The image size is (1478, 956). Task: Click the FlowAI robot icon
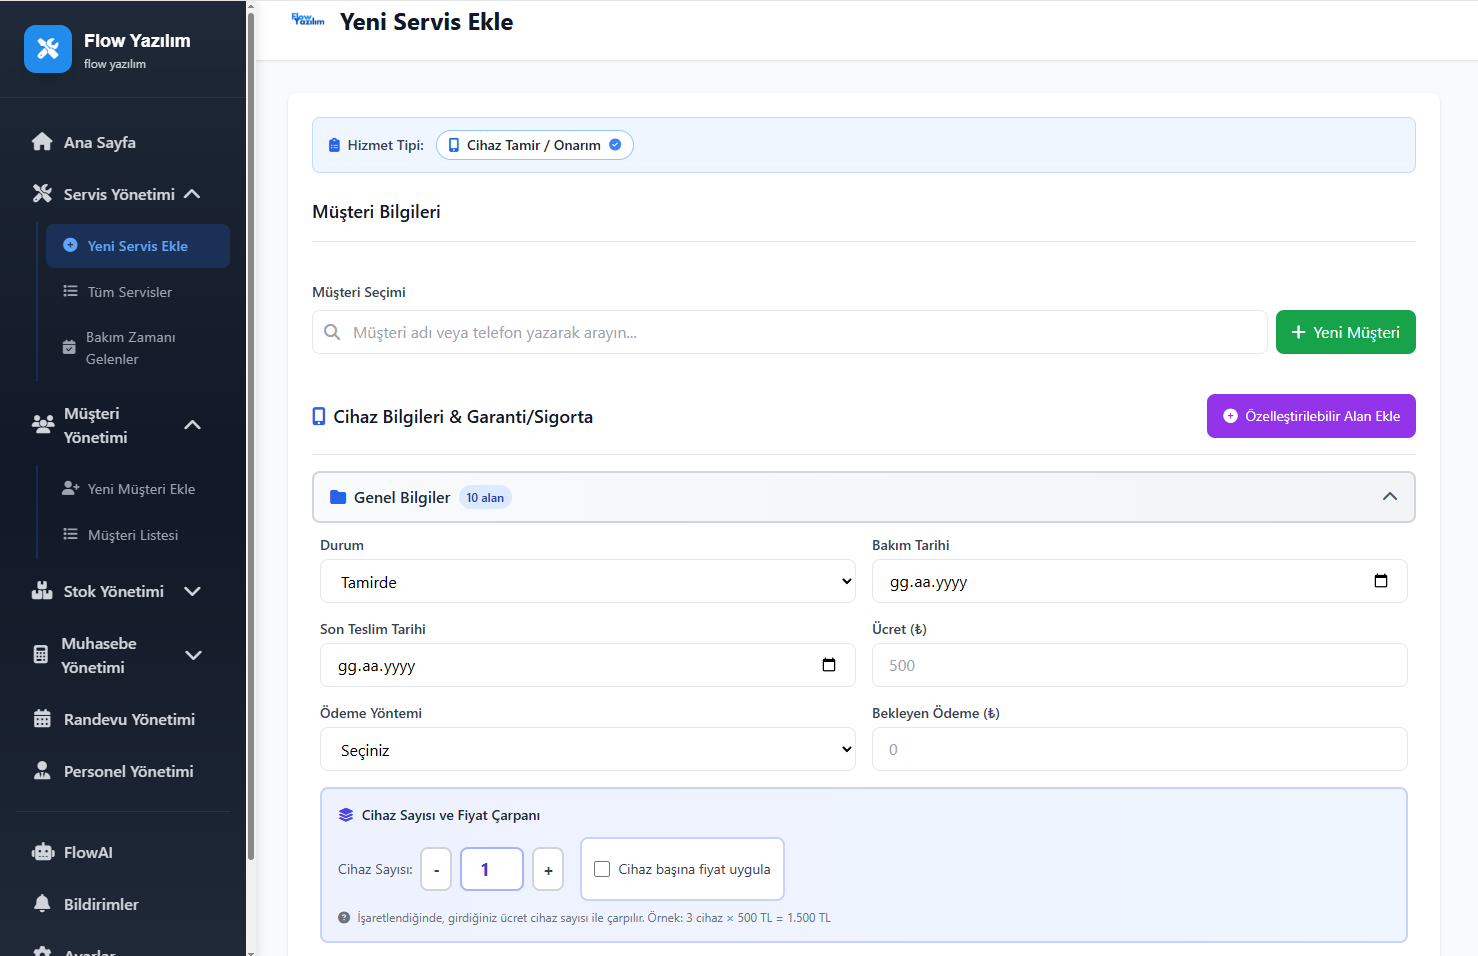pyautogui.click(x=43, y=852)
